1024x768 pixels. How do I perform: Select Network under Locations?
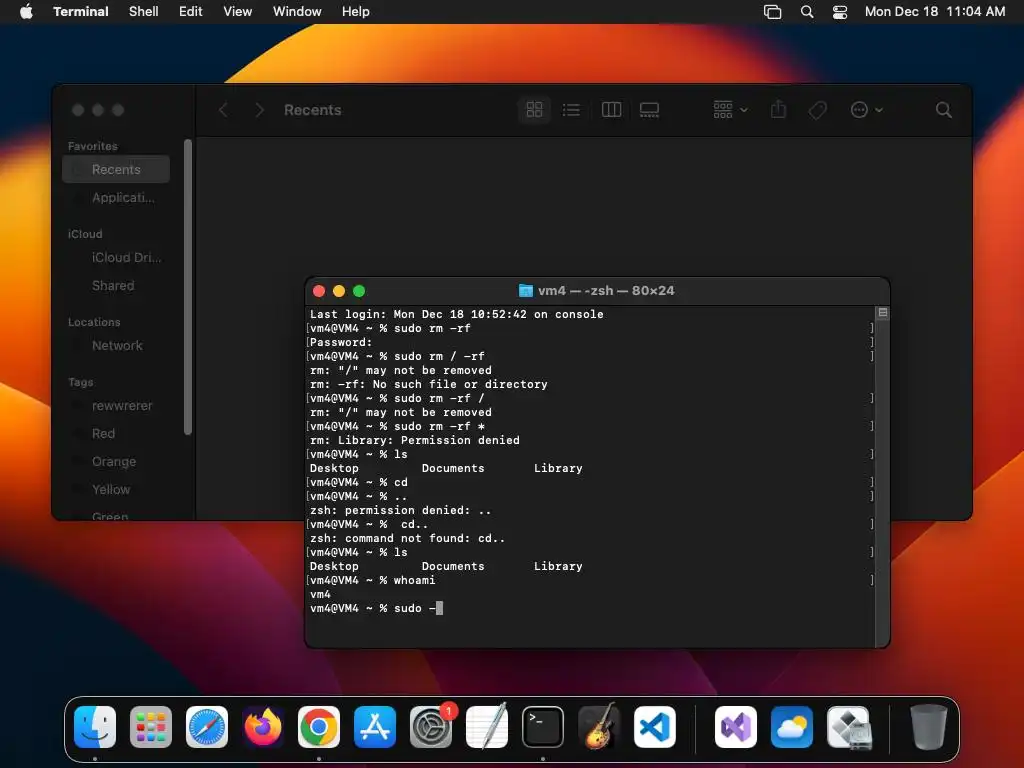[x=116, y=345]
